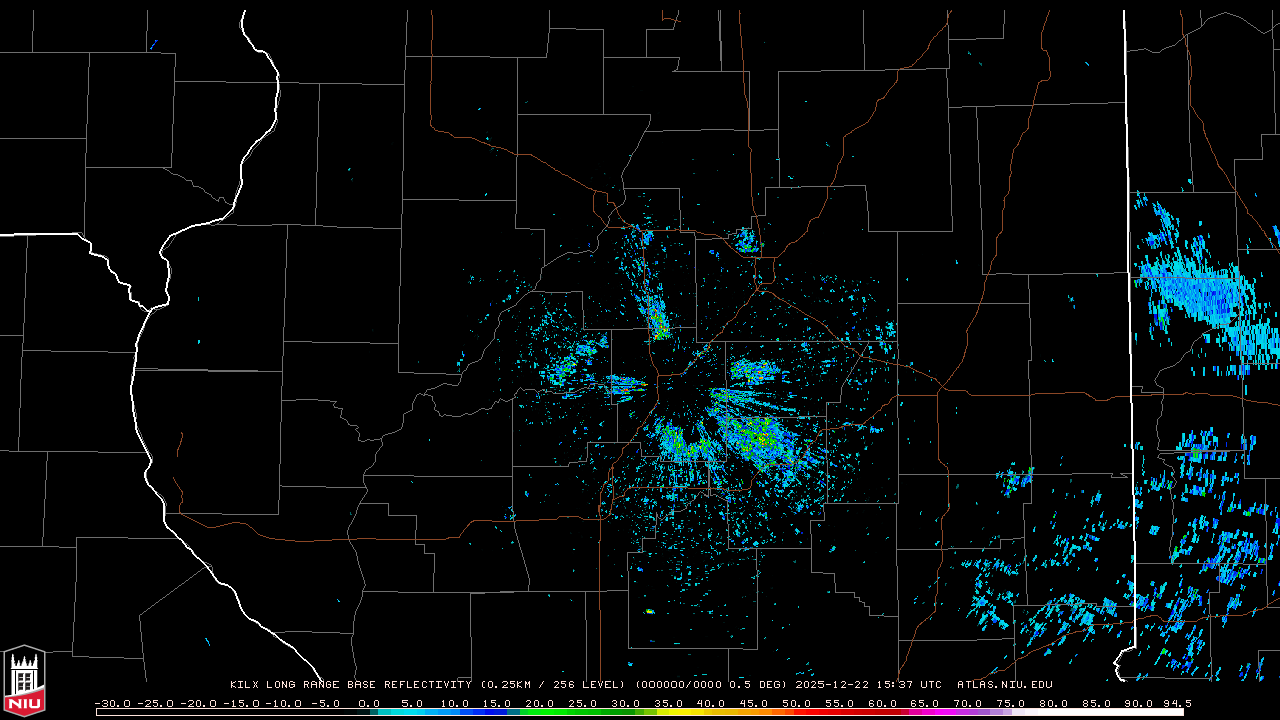
Task: Click the 50.0 label on the color scale
Action: click(x=796, y=703)
